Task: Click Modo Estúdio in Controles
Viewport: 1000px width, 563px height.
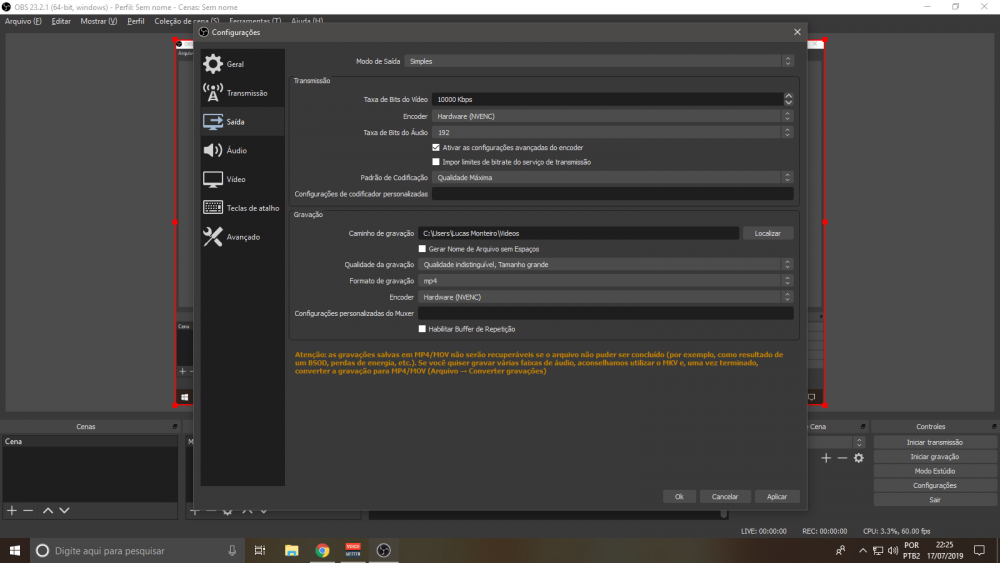Action: click(934, 471)
